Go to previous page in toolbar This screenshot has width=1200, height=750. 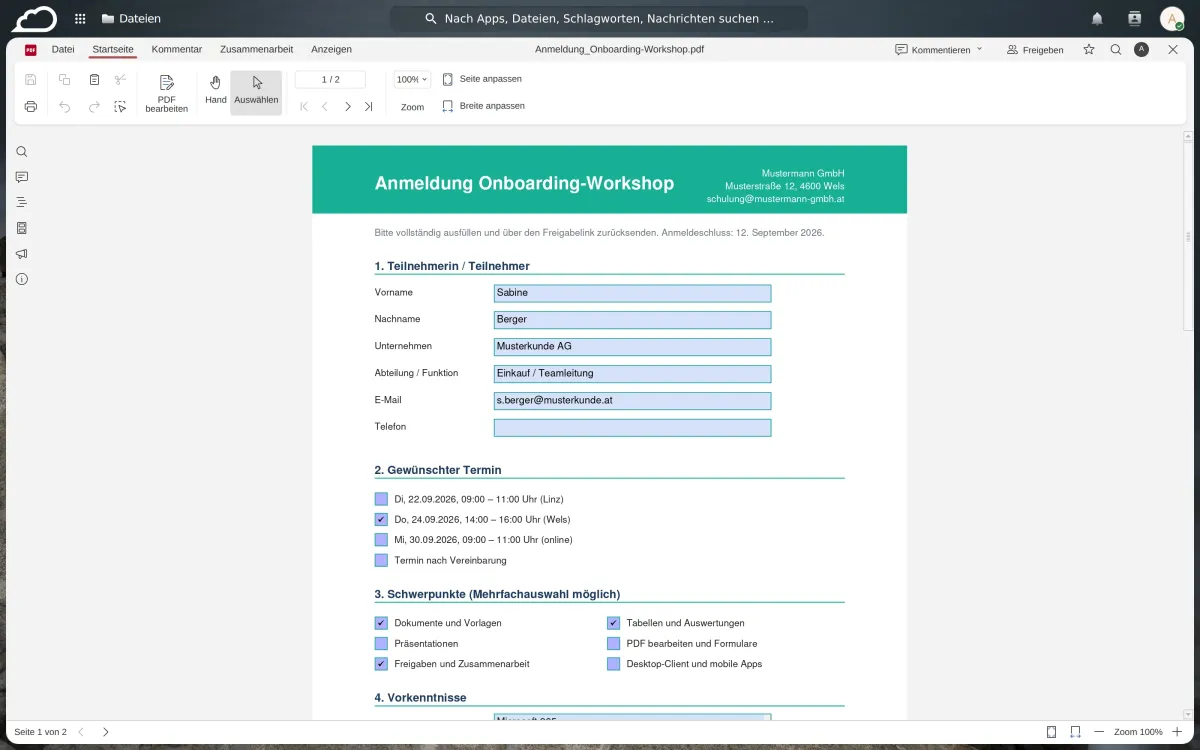[x=325, y=106]
